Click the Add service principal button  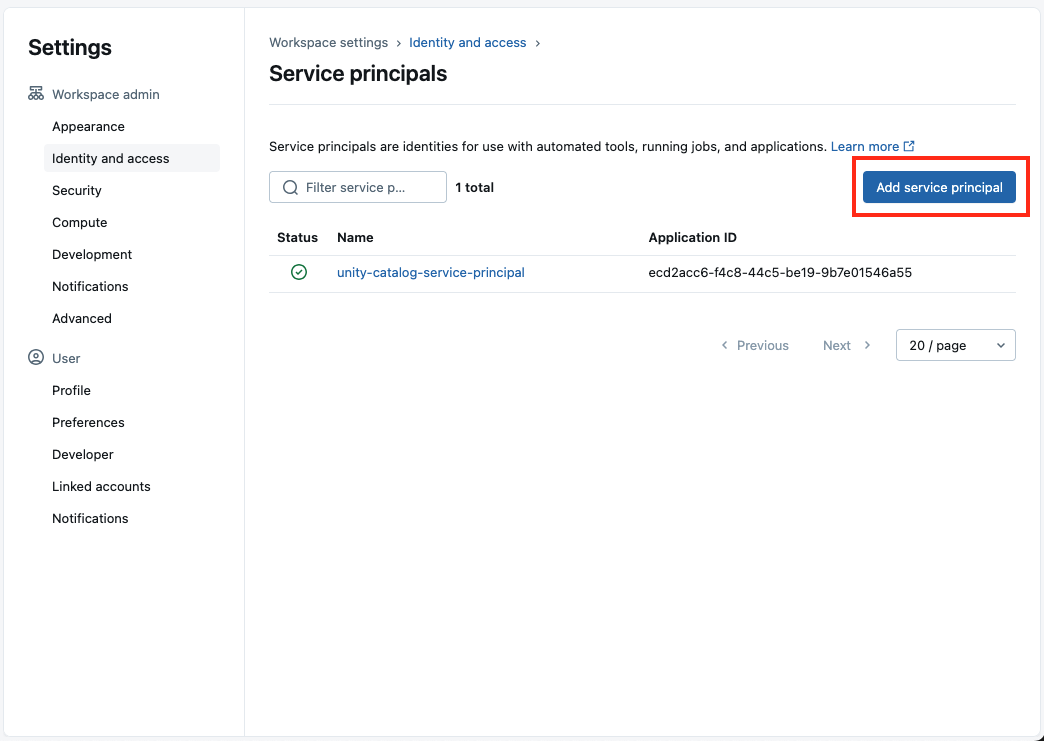pos(939,187)
